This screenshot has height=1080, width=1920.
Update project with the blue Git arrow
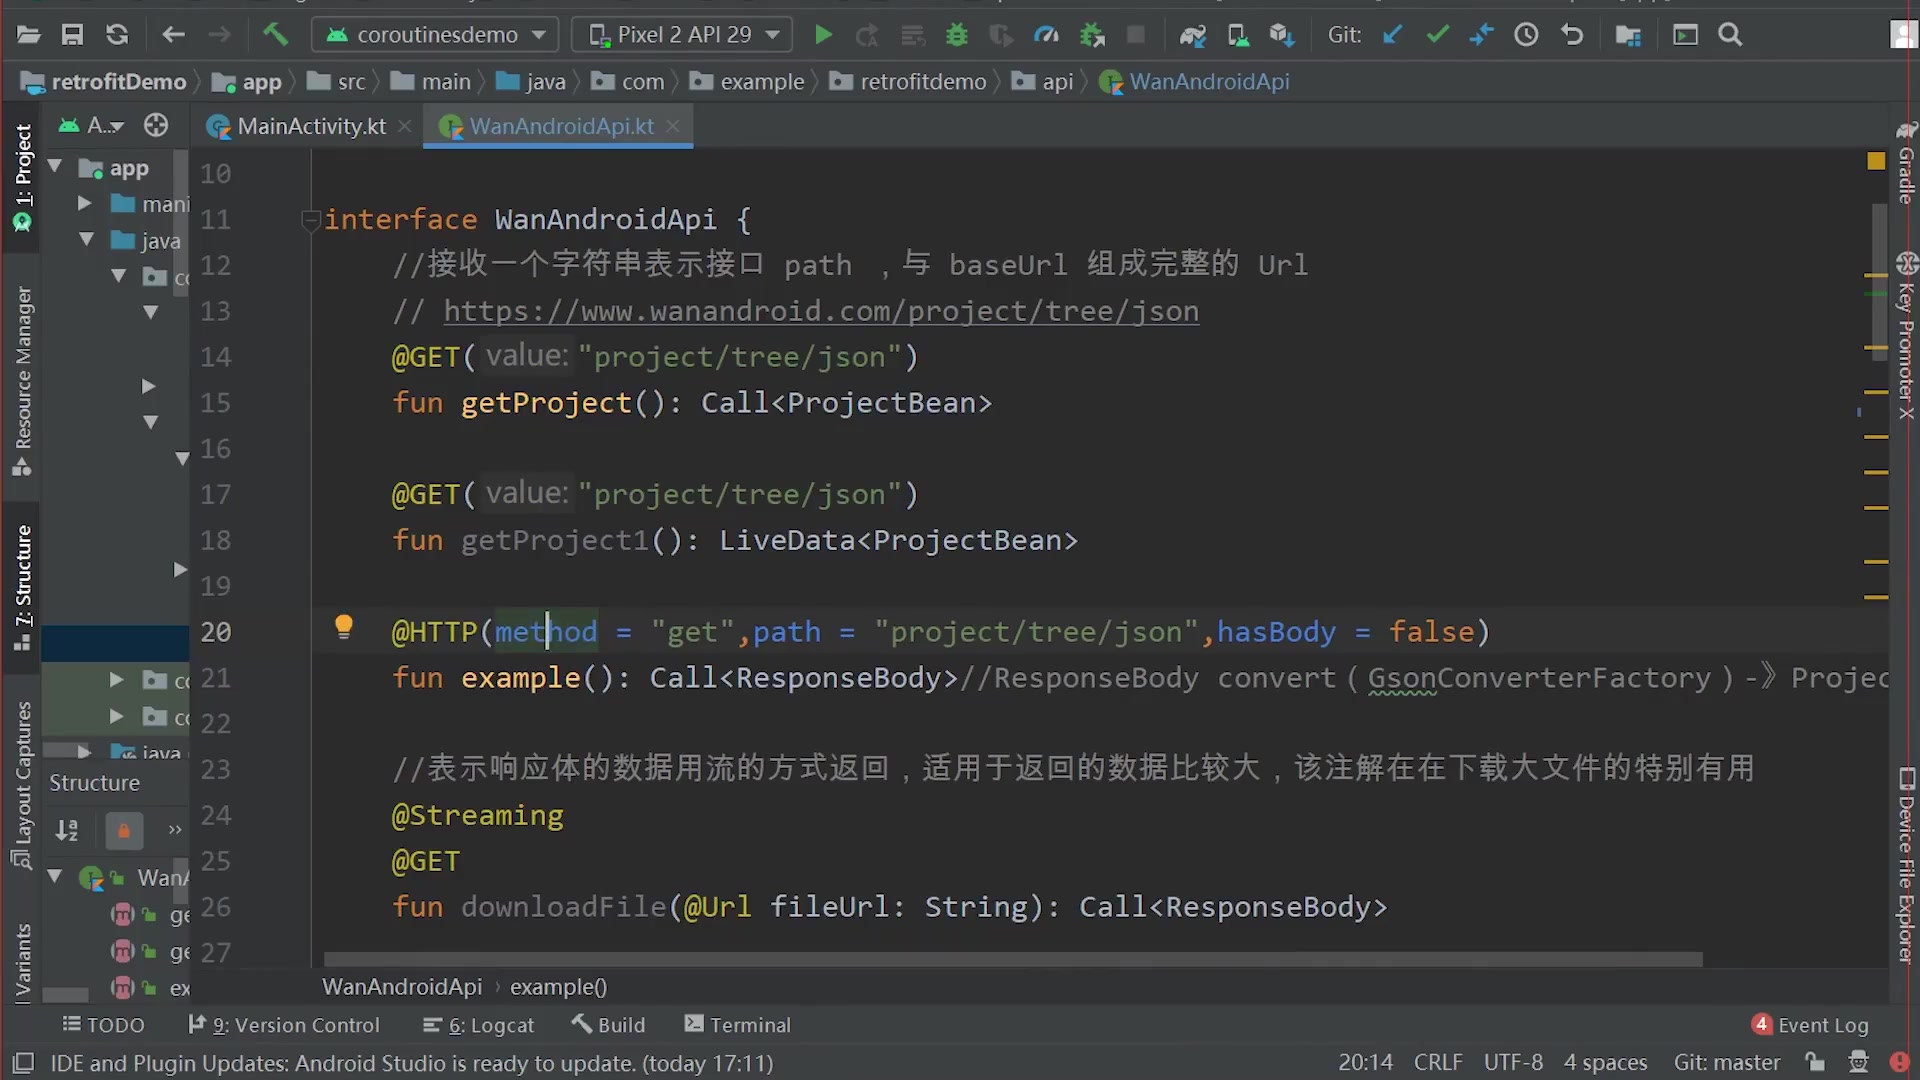pyautogui.click(x=1393, y=34)
